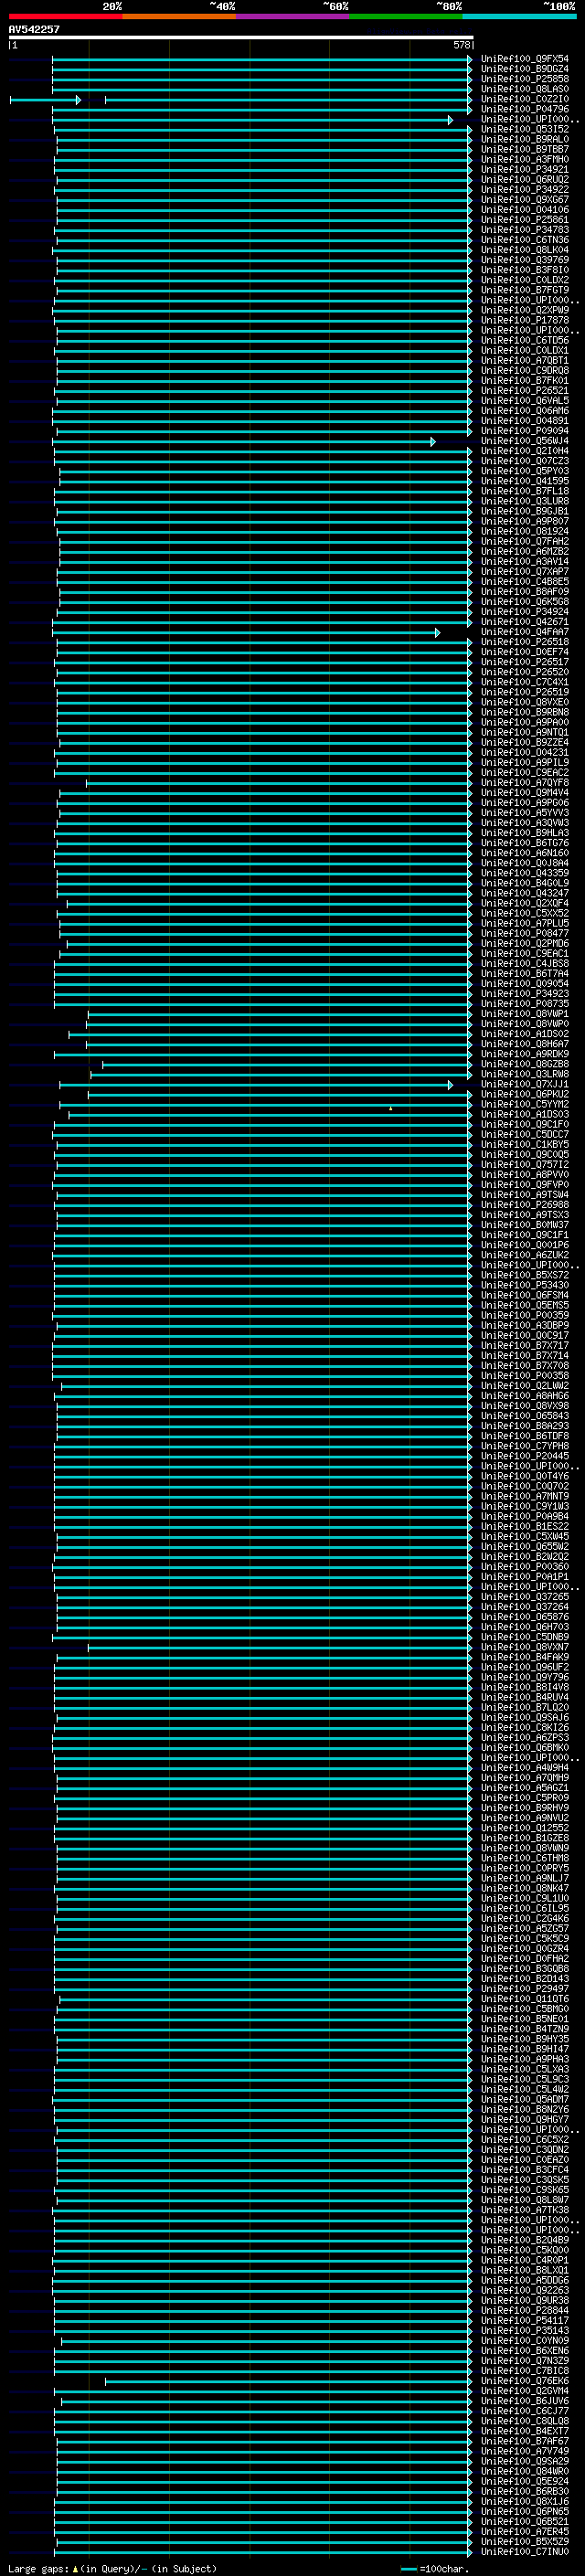Click the UniRef100_P00359 name
The height and width of the screenshot is (2576, 585).
(524, 1315)
